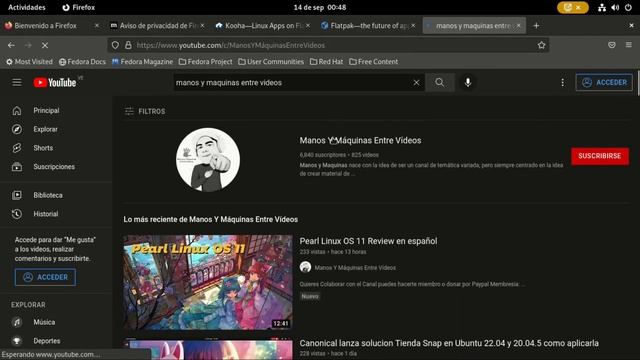This screenshot has width=640, height=360.
Task: Open the clock calendar 14 de sep
Action: pyautogui.click(x=320, y=7)
